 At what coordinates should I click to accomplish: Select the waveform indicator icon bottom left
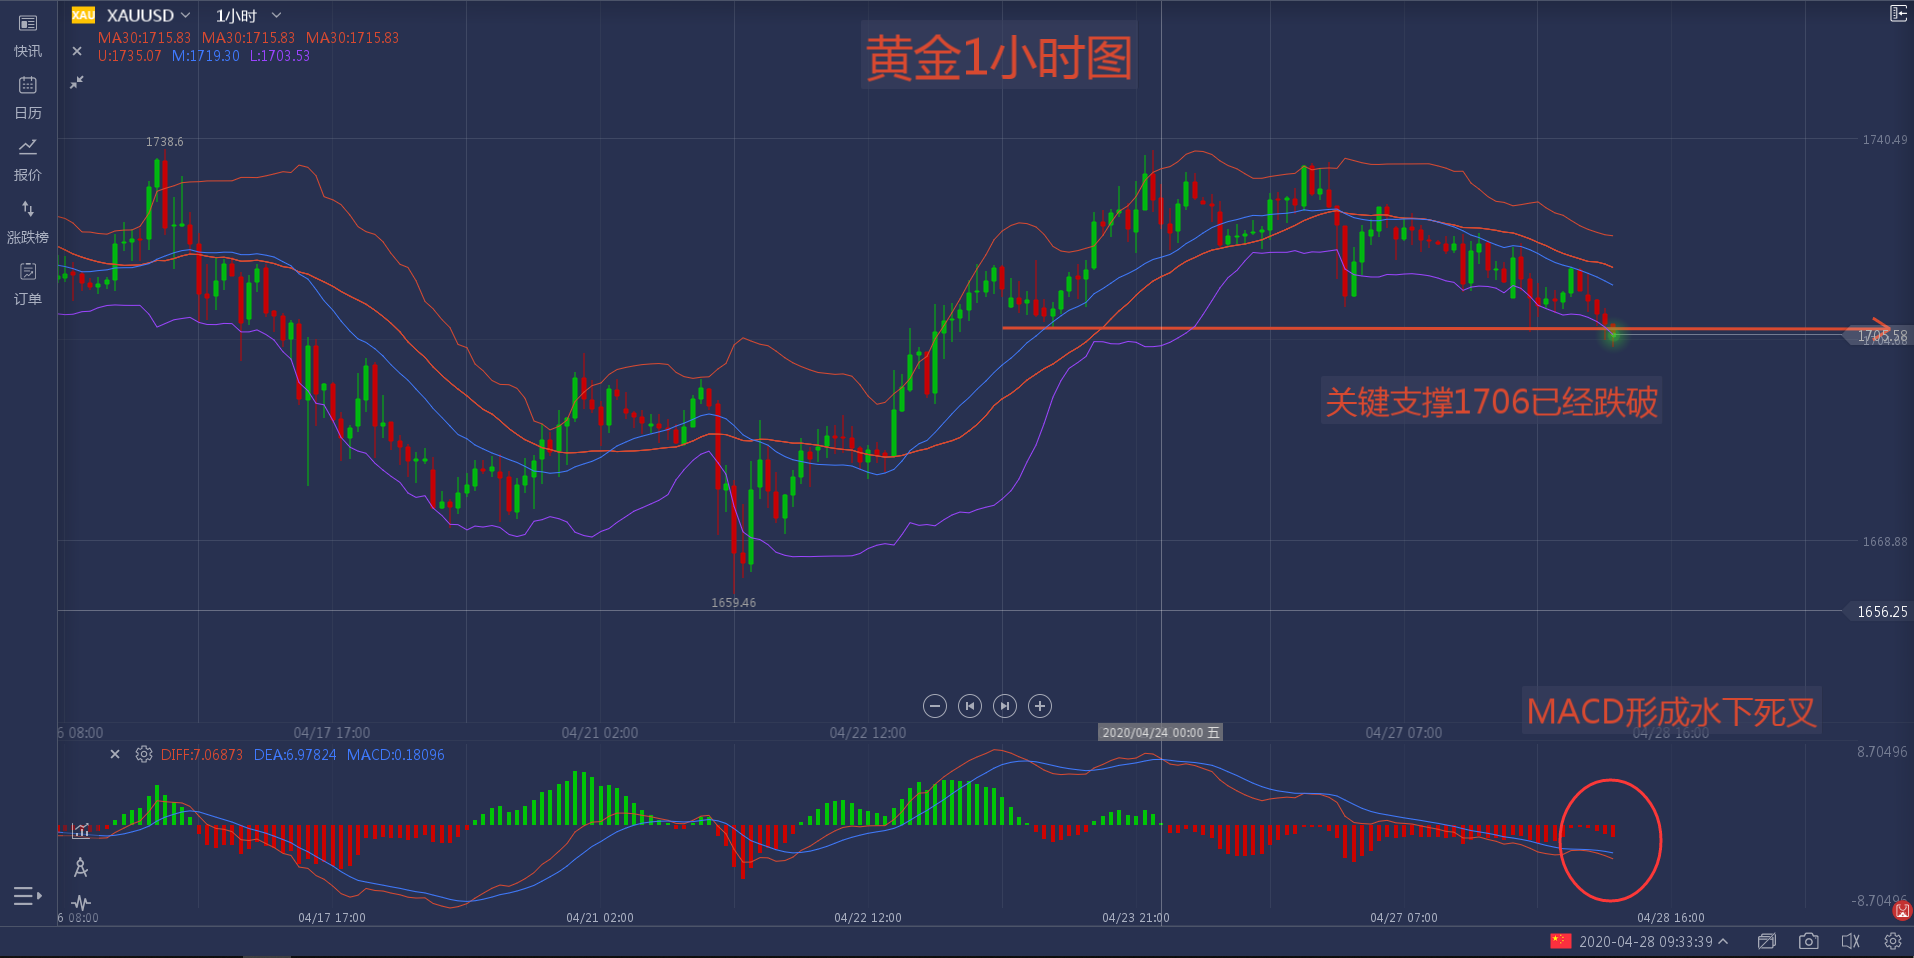pos(80,903)
